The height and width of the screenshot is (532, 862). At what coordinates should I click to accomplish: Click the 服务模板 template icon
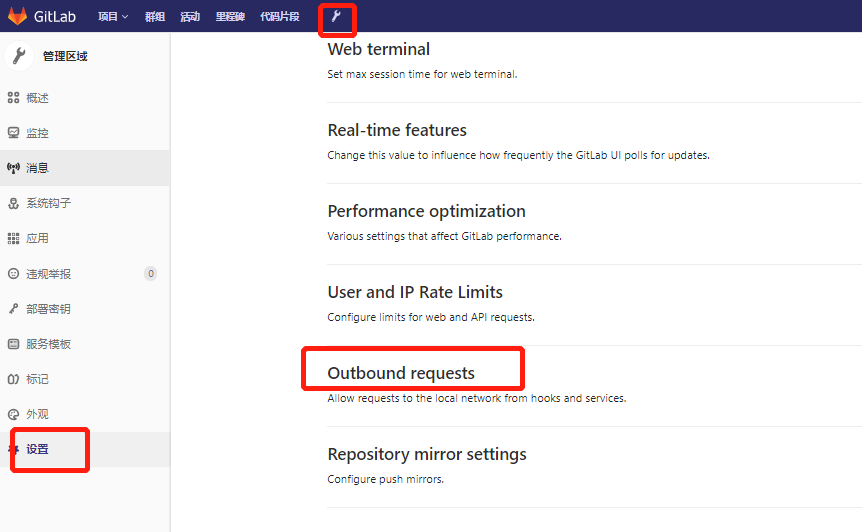(x=13, y=344)
